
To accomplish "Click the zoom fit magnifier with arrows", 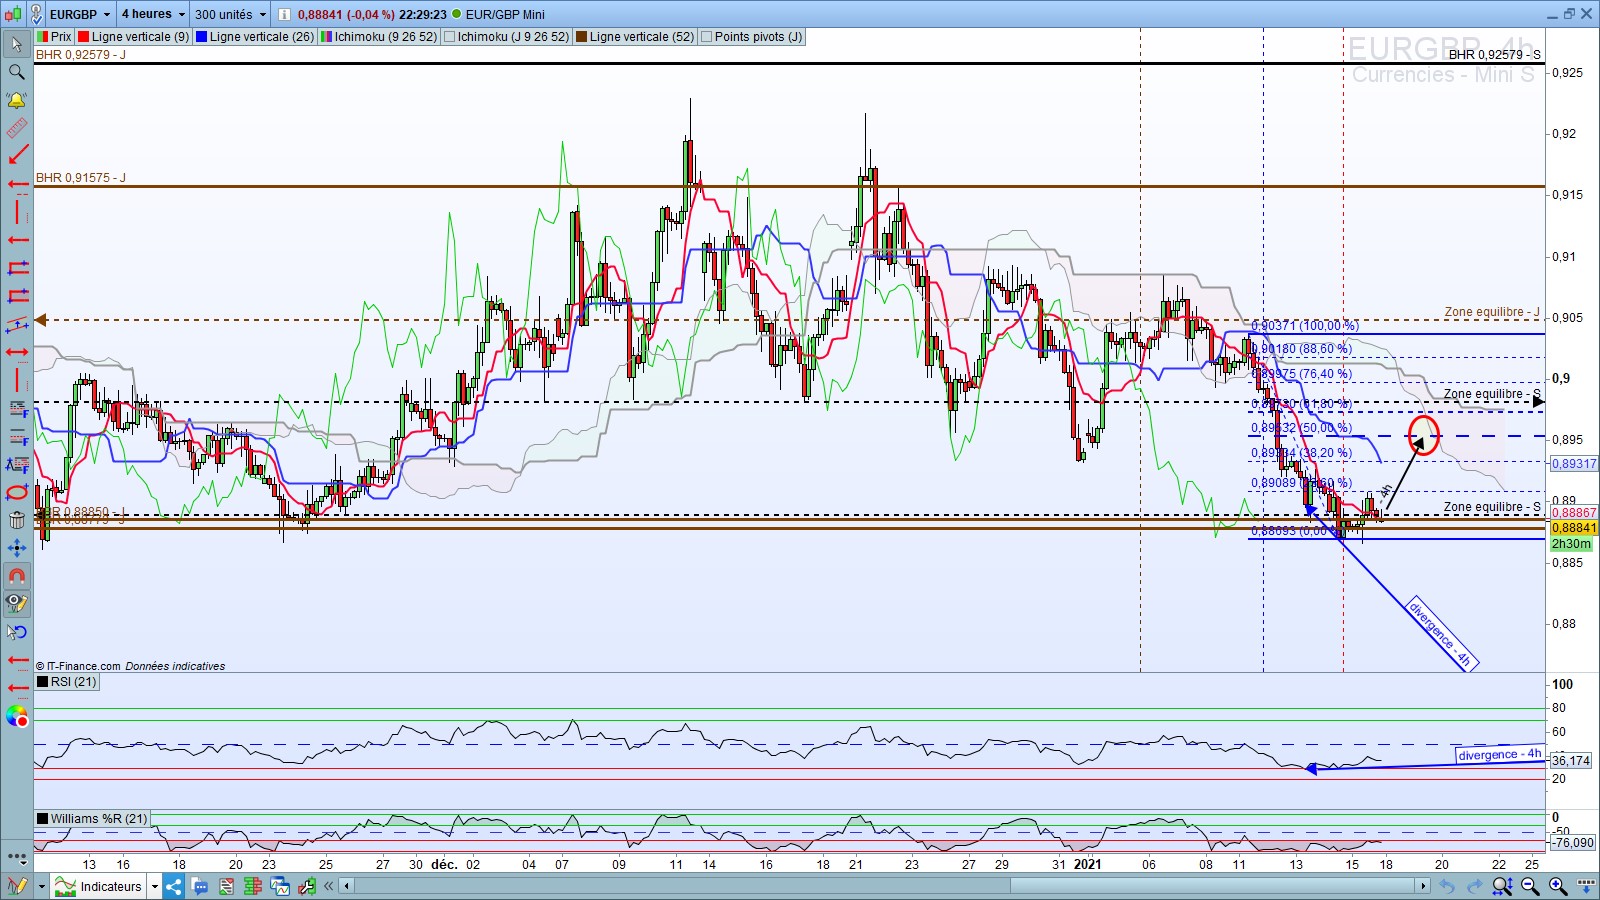I will point(1502,886).
